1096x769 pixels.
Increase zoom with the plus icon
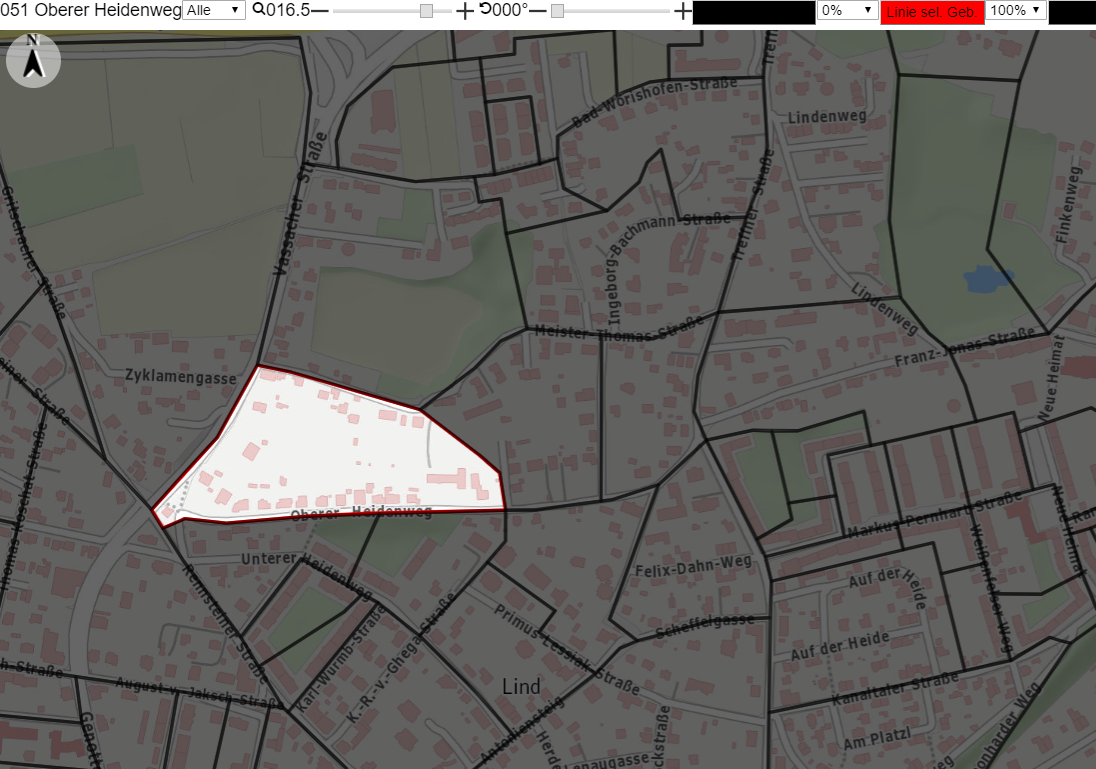464,10
